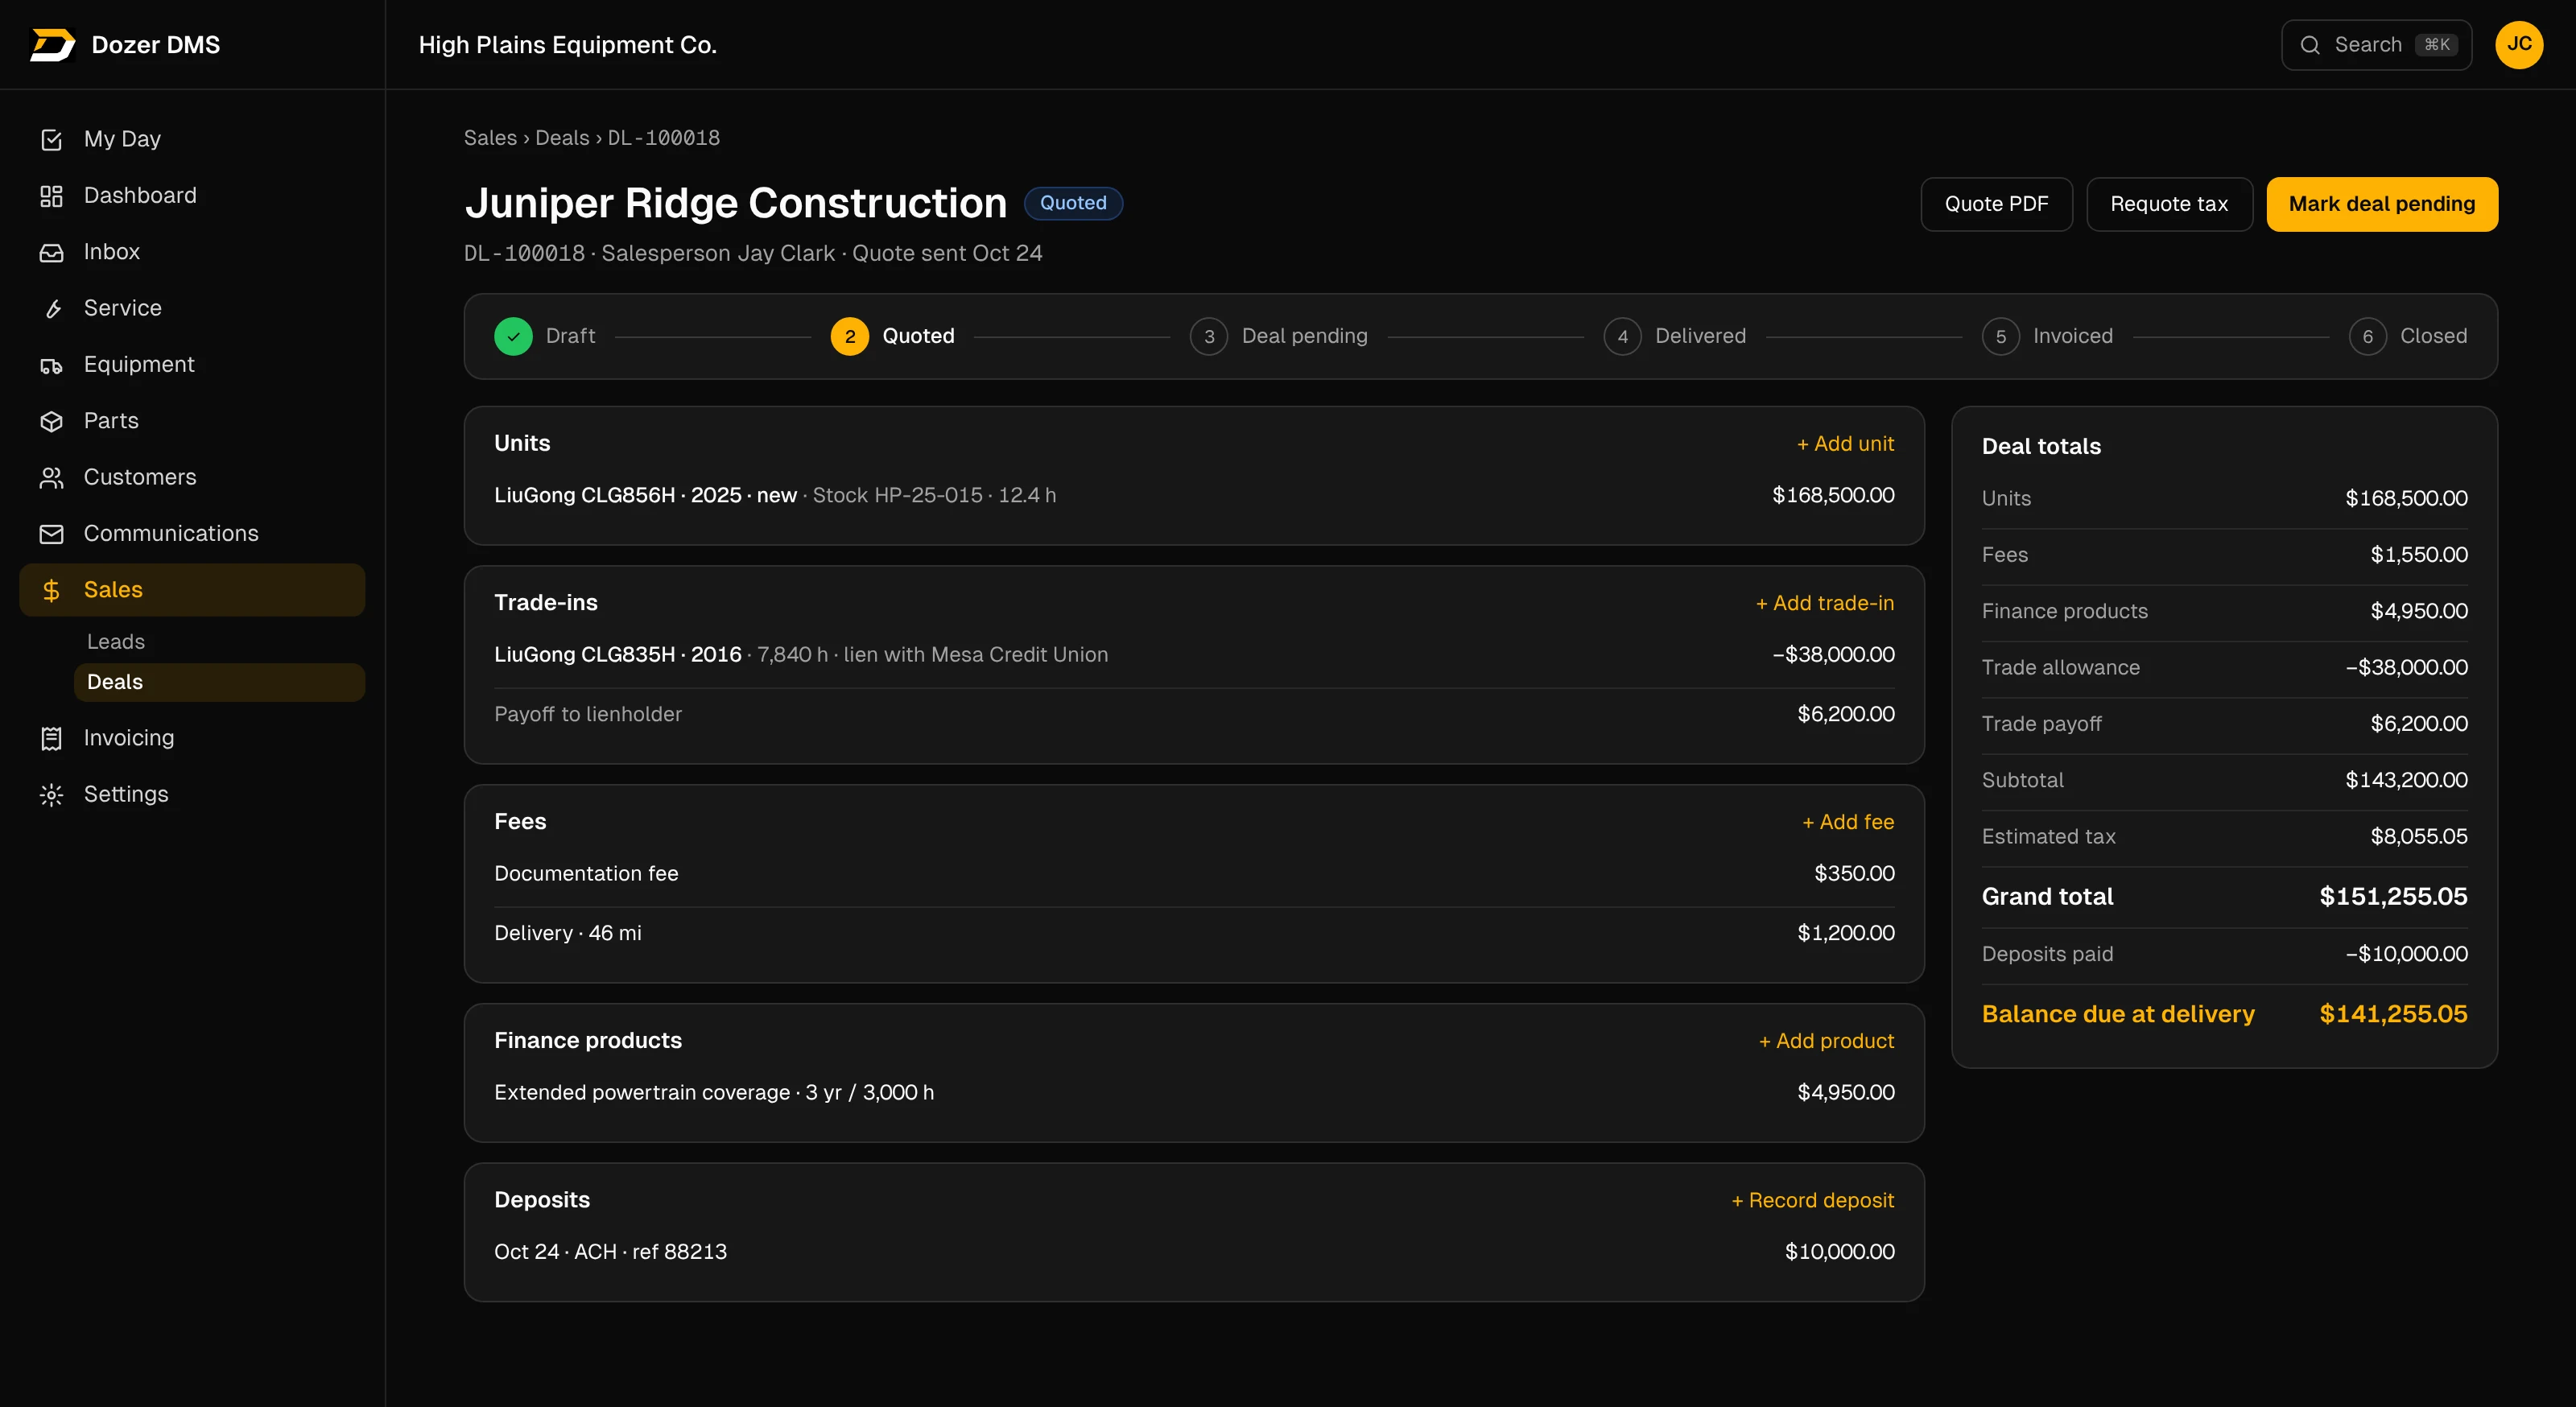
Task: Click Juniper Ridge Construction heading
Action: [x=735, y=203]
